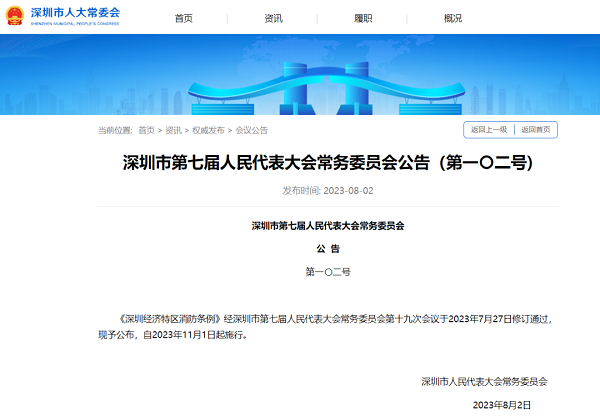The height and width of the screenshot is (416, 600).
Task: Open the 首页 navigation menu item
Action: click(x=184, y=18)
